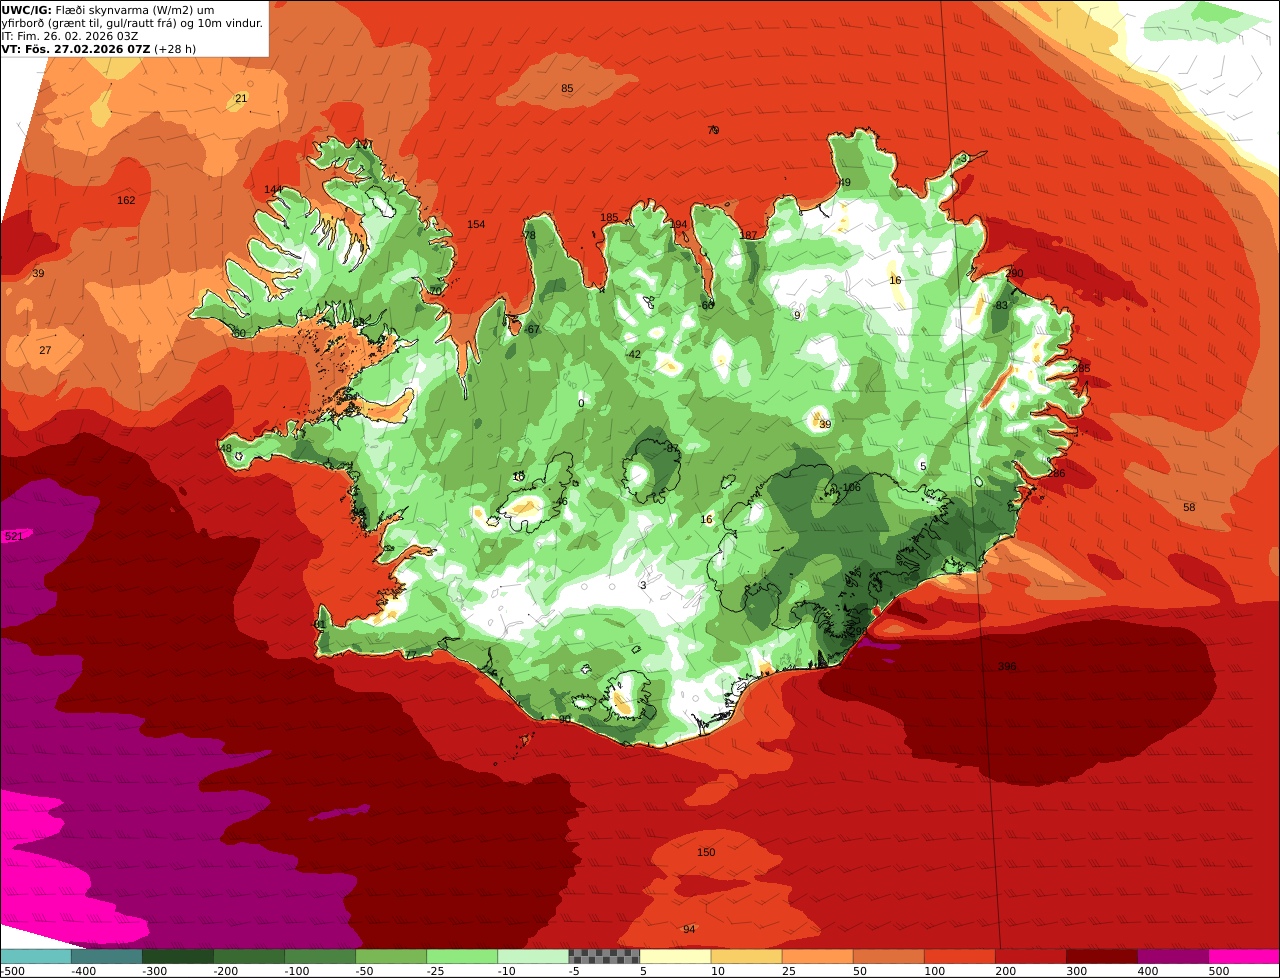Select the magenta swatch above legend label 500
This screenshot has width=1280, height=978.
click(1244, 956)
